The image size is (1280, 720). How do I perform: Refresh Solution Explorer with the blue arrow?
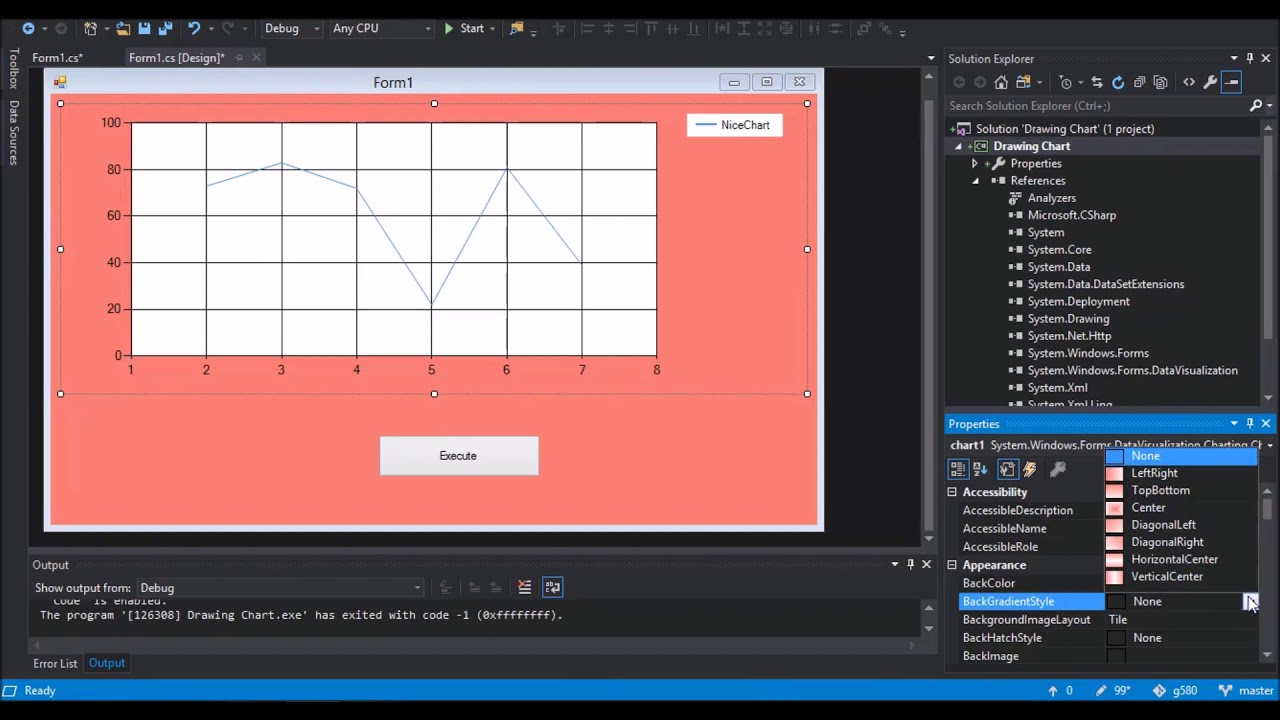[1118, 82]
